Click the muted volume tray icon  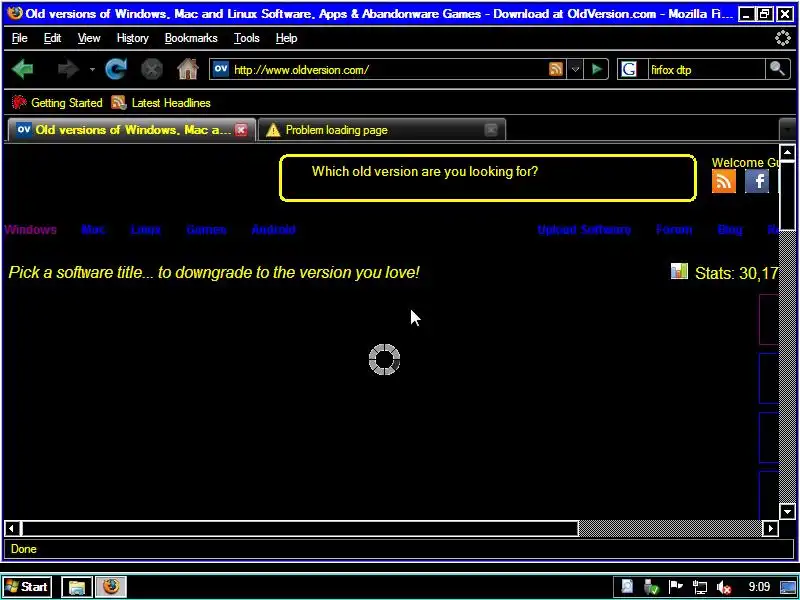point(723,587)
